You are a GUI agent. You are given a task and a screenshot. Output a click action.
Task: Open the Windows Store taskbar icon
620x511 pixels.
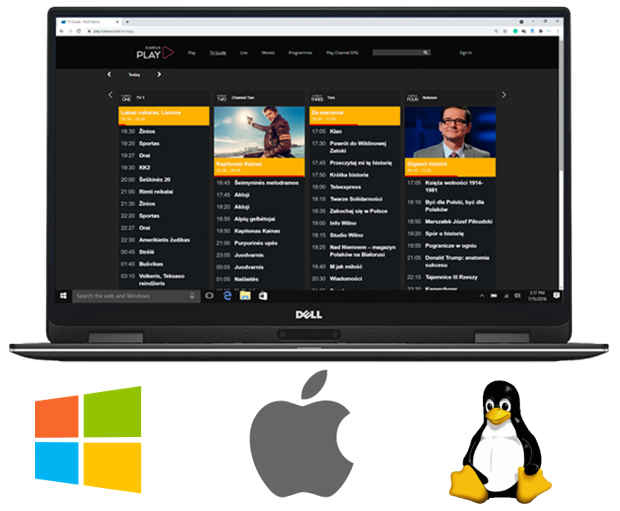pyautogui.click(x=262, y=296)
